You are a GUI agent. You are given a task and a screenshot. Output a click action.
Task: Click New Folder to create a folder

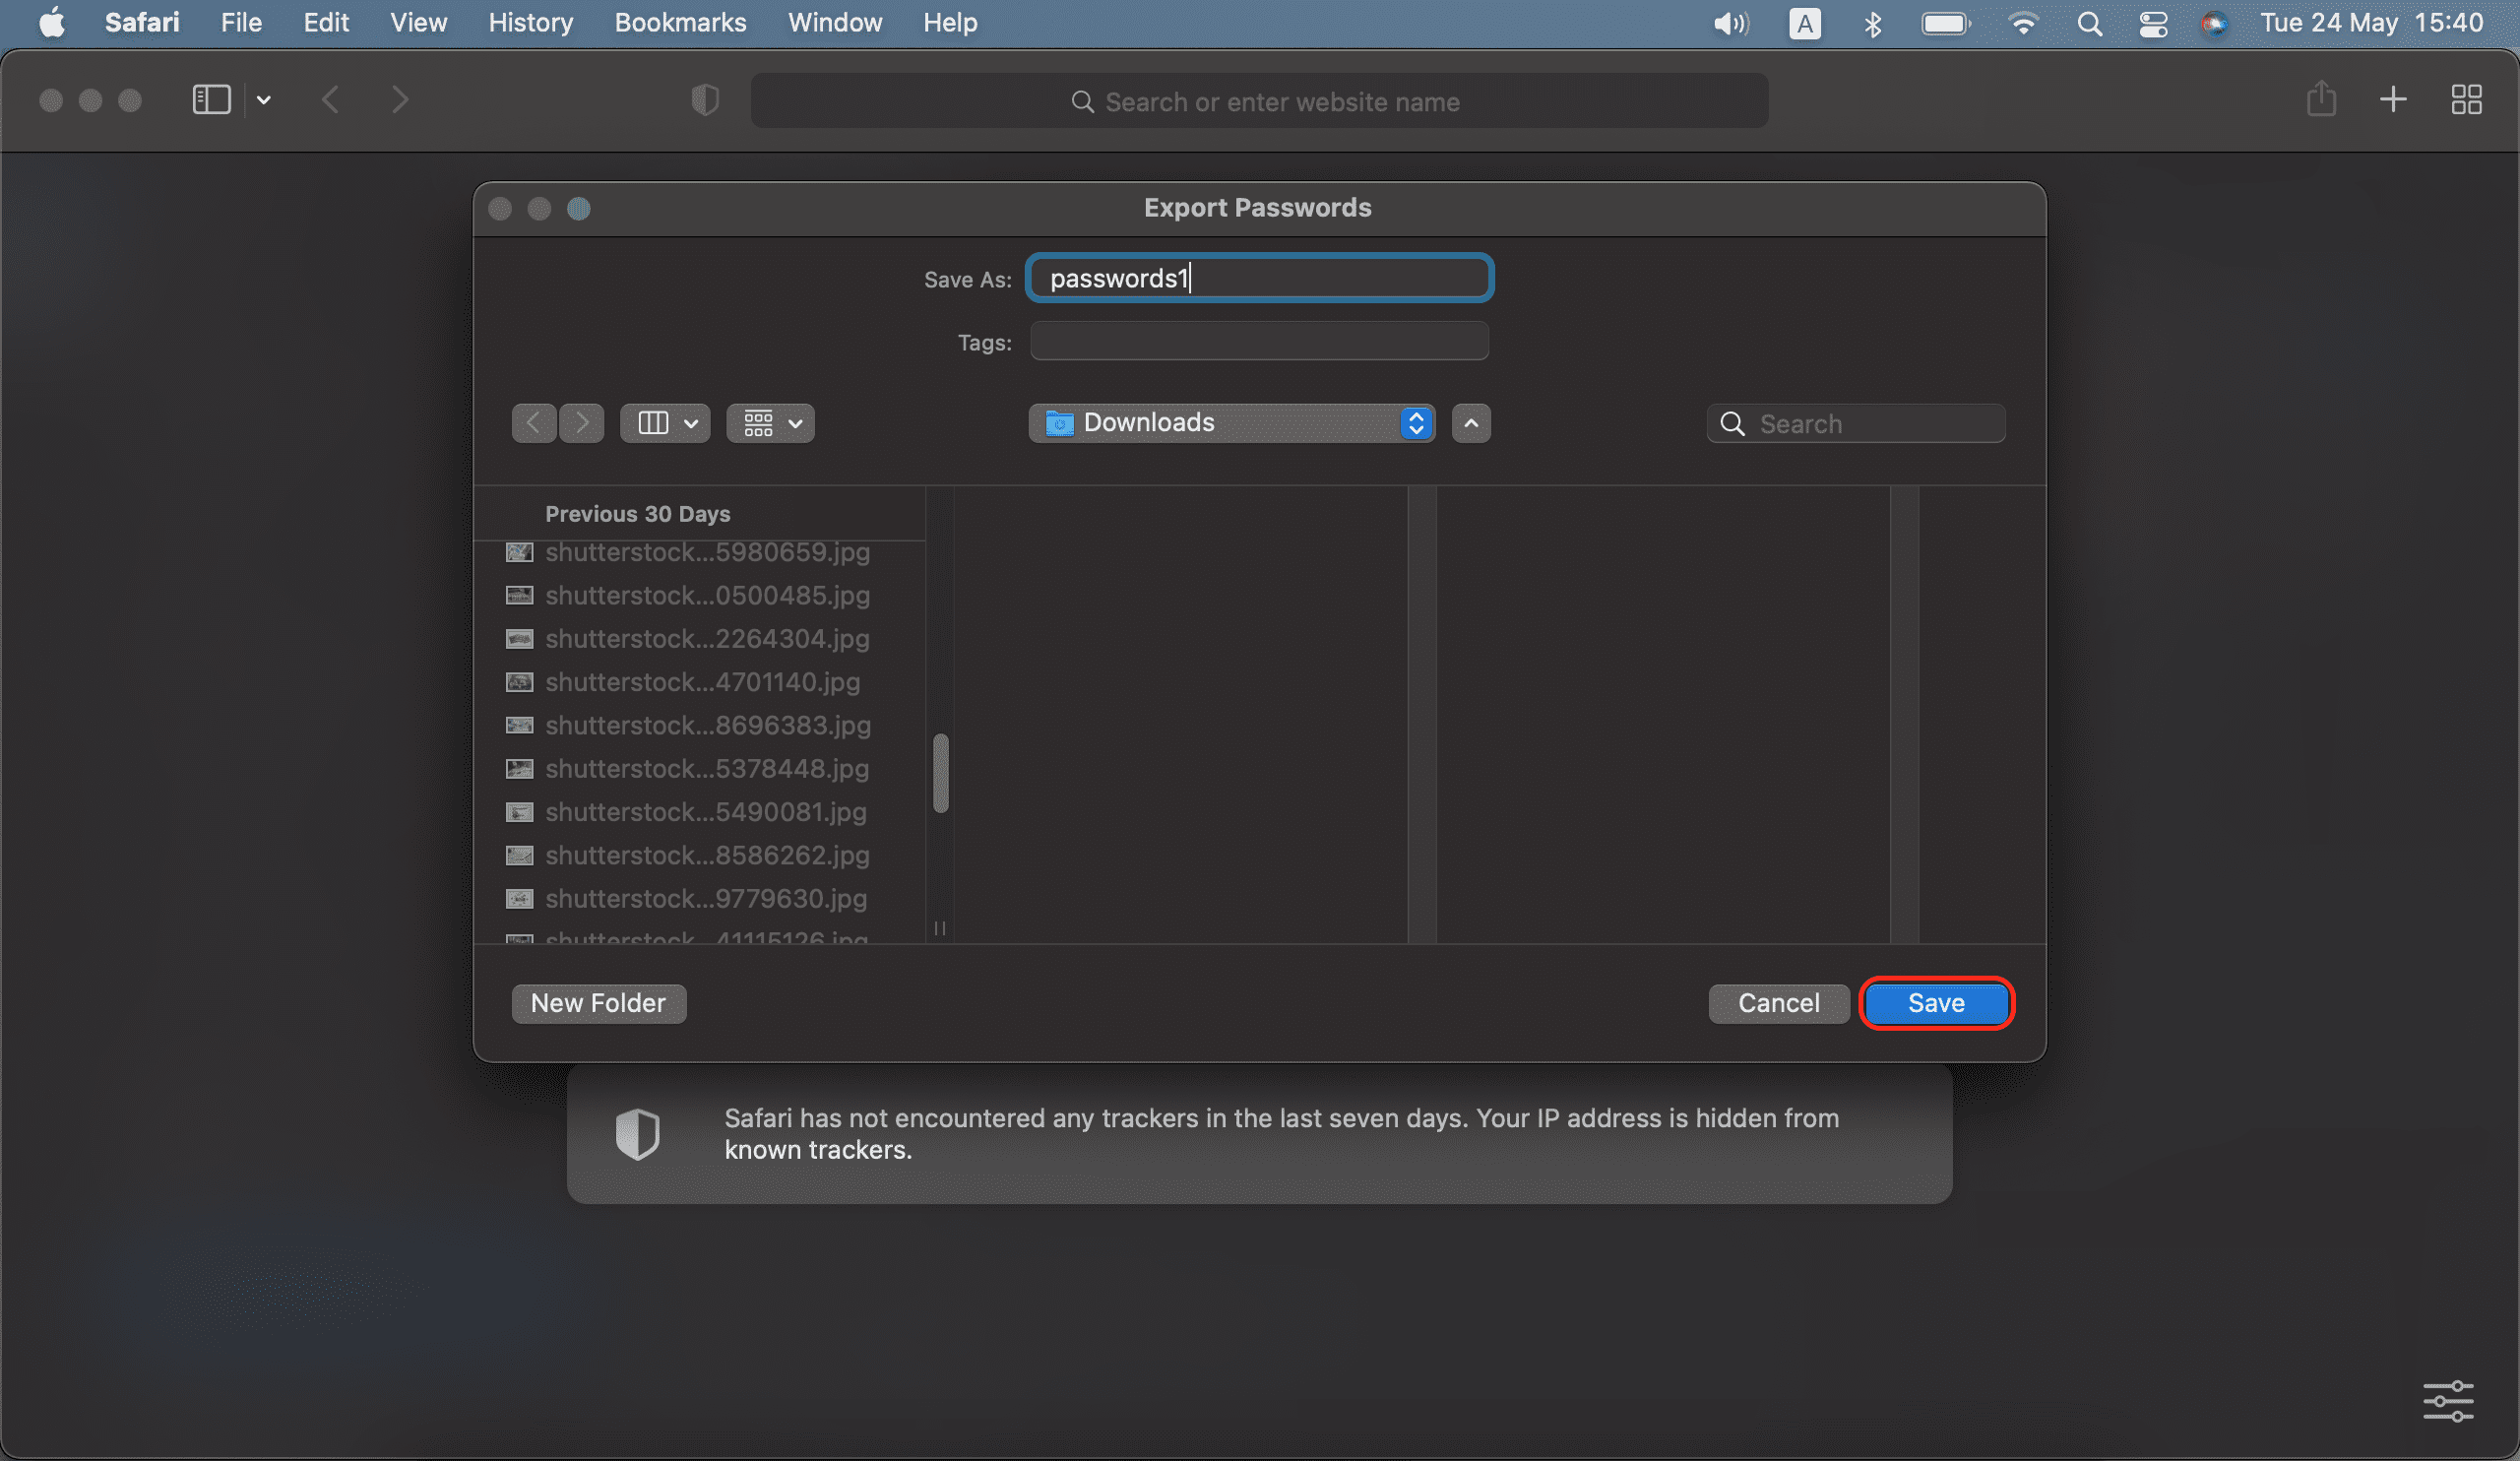click(598, 1003)
